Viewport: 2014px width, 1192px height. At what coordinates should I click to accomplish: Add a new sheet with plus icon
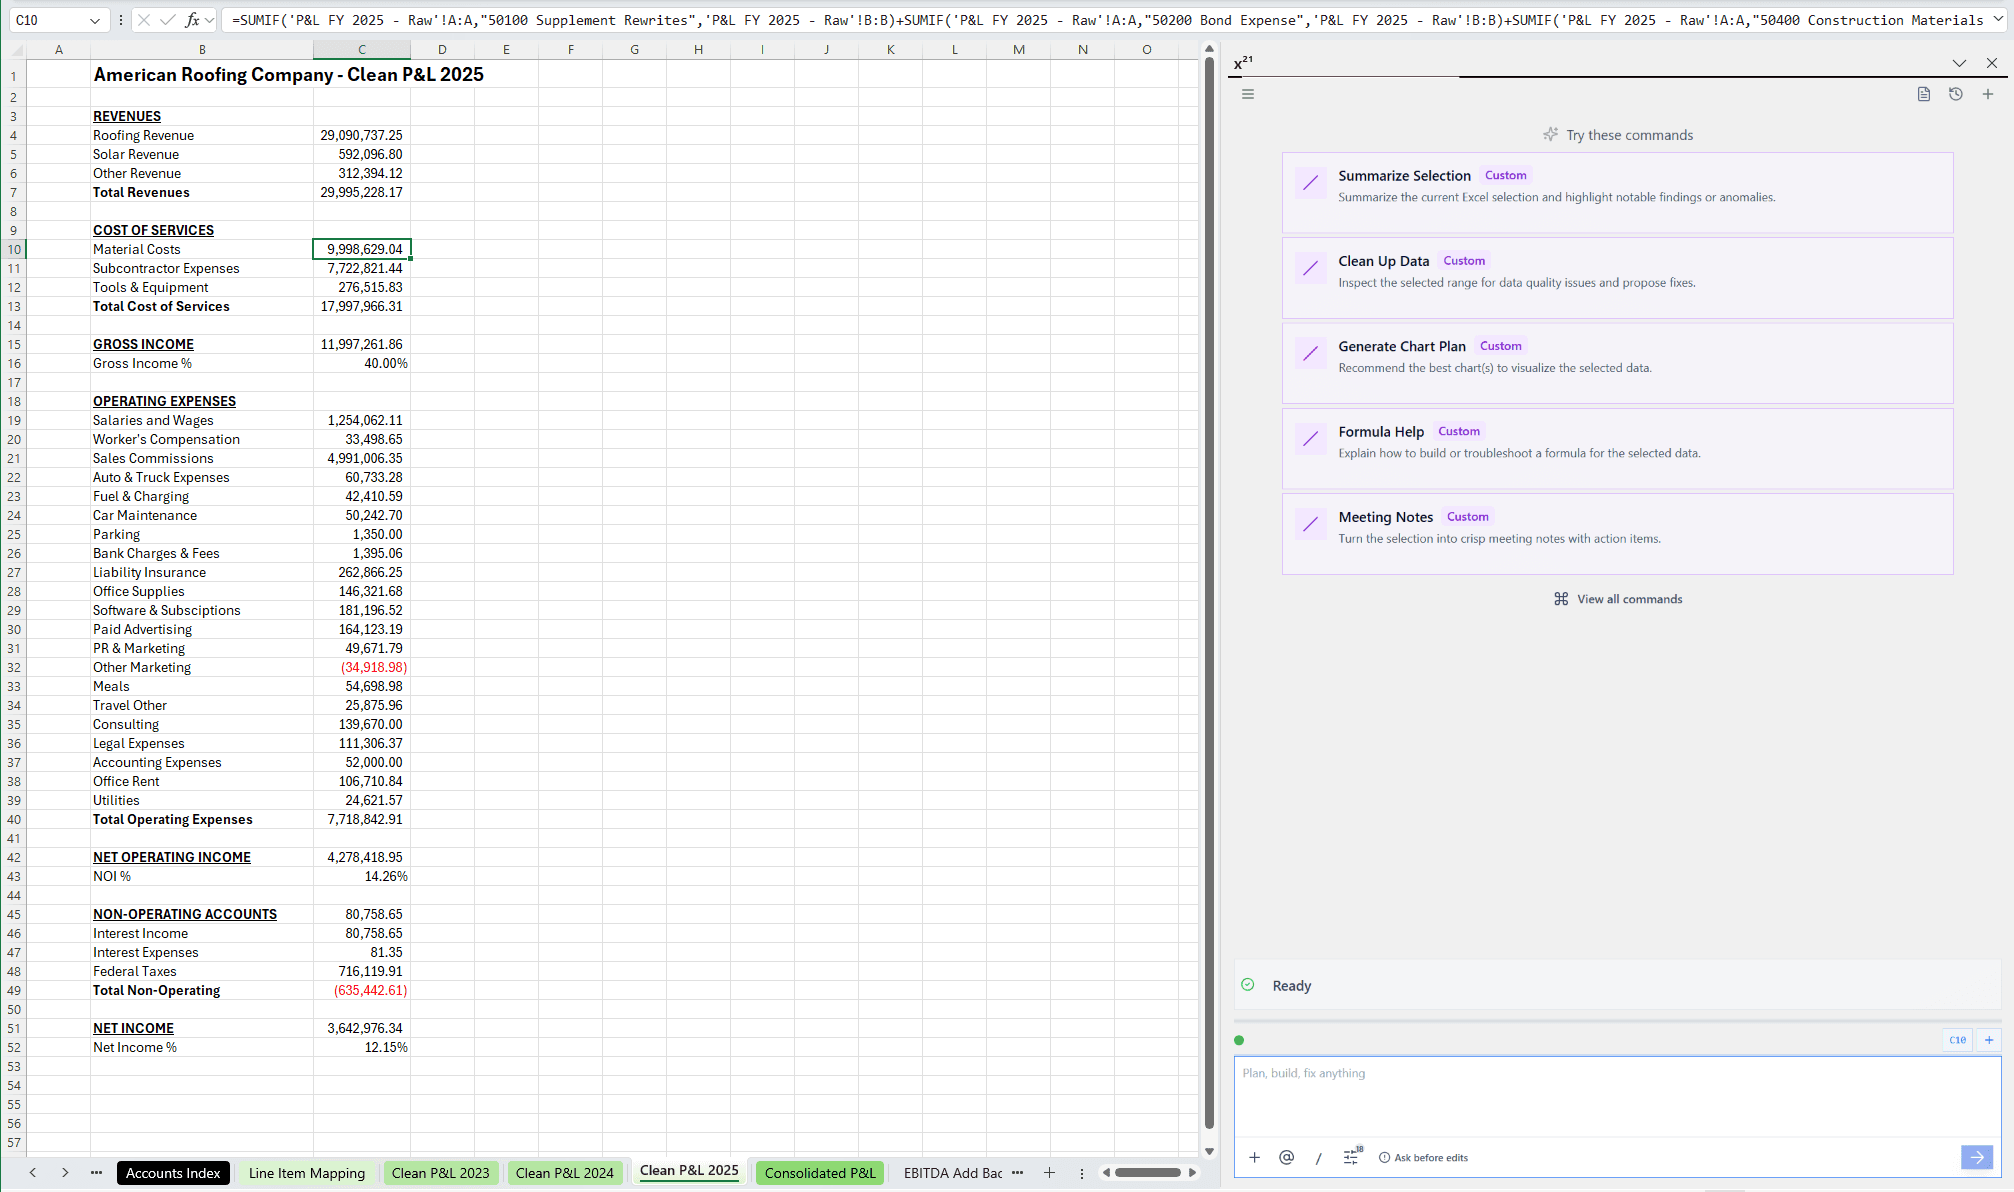1049,1173
